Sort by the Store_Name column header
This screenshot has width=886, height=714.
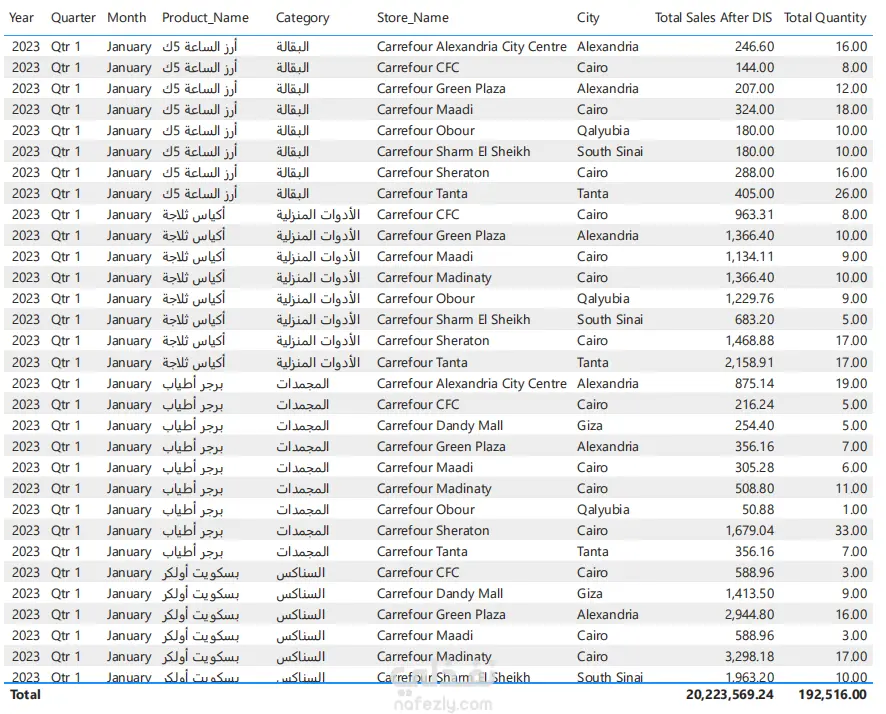(412, 18)
